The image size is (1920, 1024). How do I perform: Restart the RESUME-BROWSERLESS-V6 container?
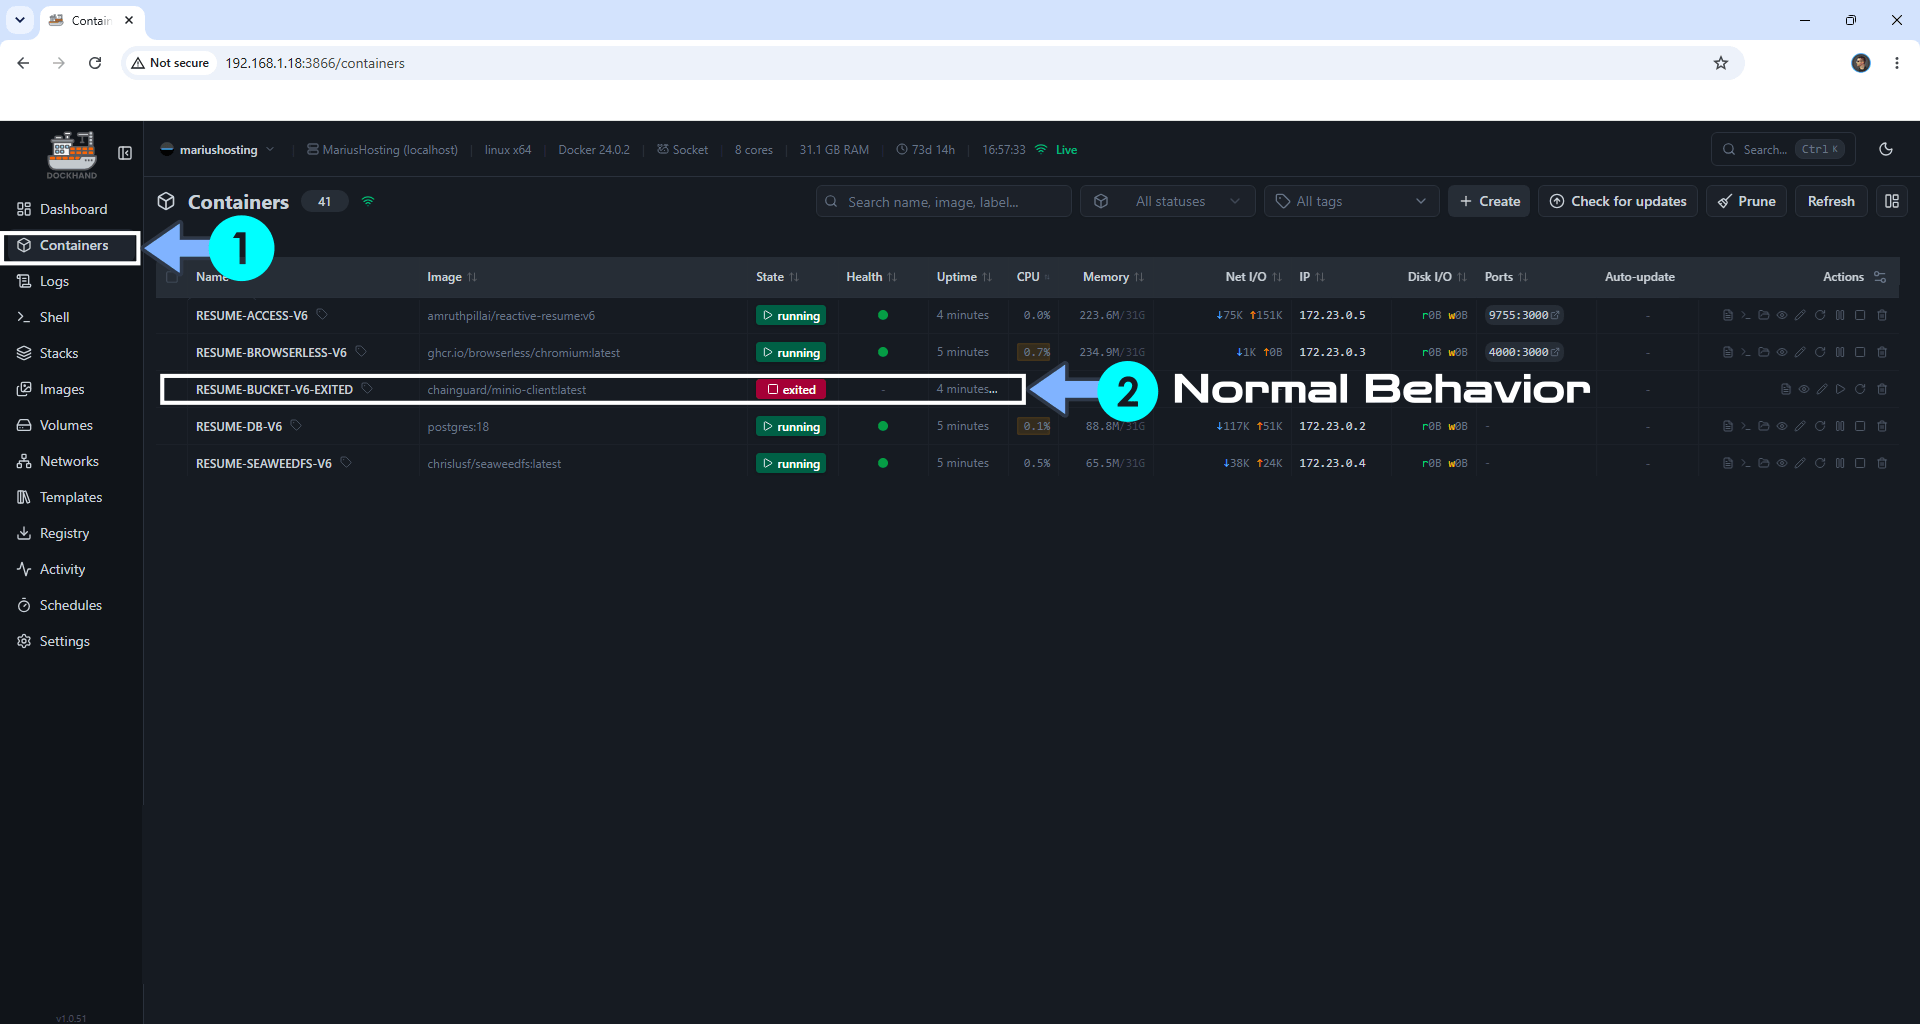[1820, 352]
